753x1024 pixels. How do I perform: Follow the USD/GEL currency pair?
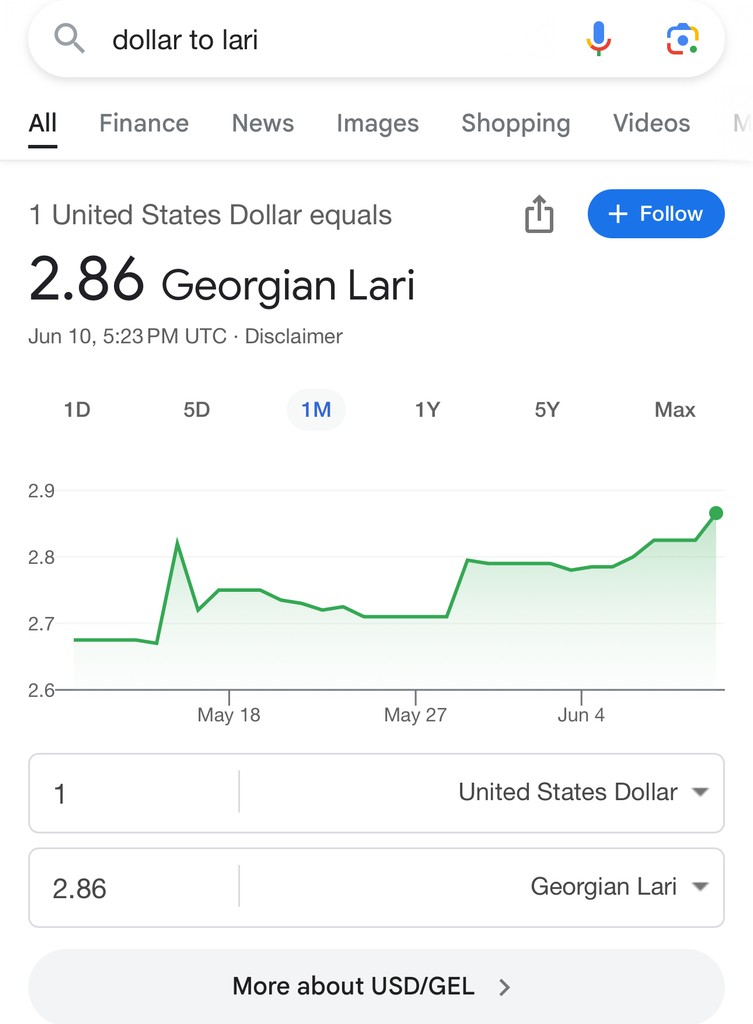[656, 214]
